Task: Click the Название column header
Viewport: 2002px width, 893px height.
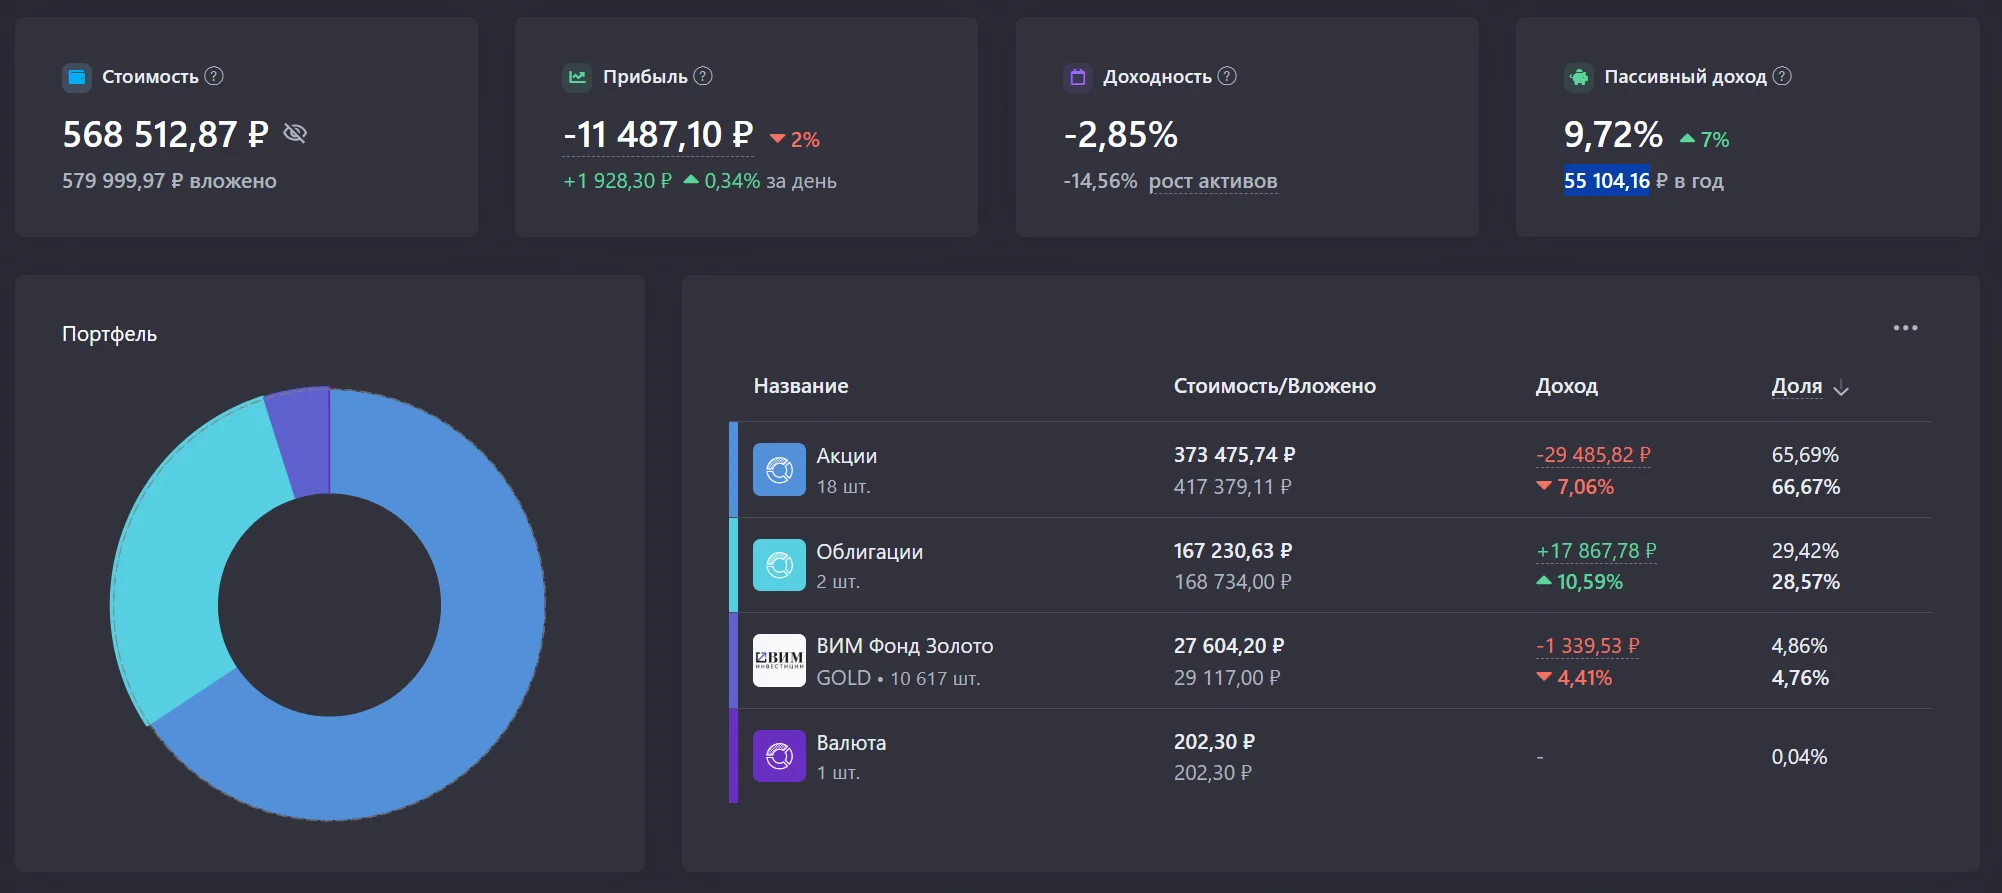Action: coord(801,386)
